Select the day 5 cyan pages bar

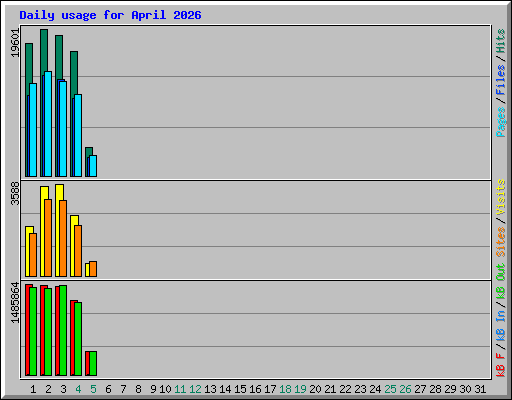tap(93, 166)
